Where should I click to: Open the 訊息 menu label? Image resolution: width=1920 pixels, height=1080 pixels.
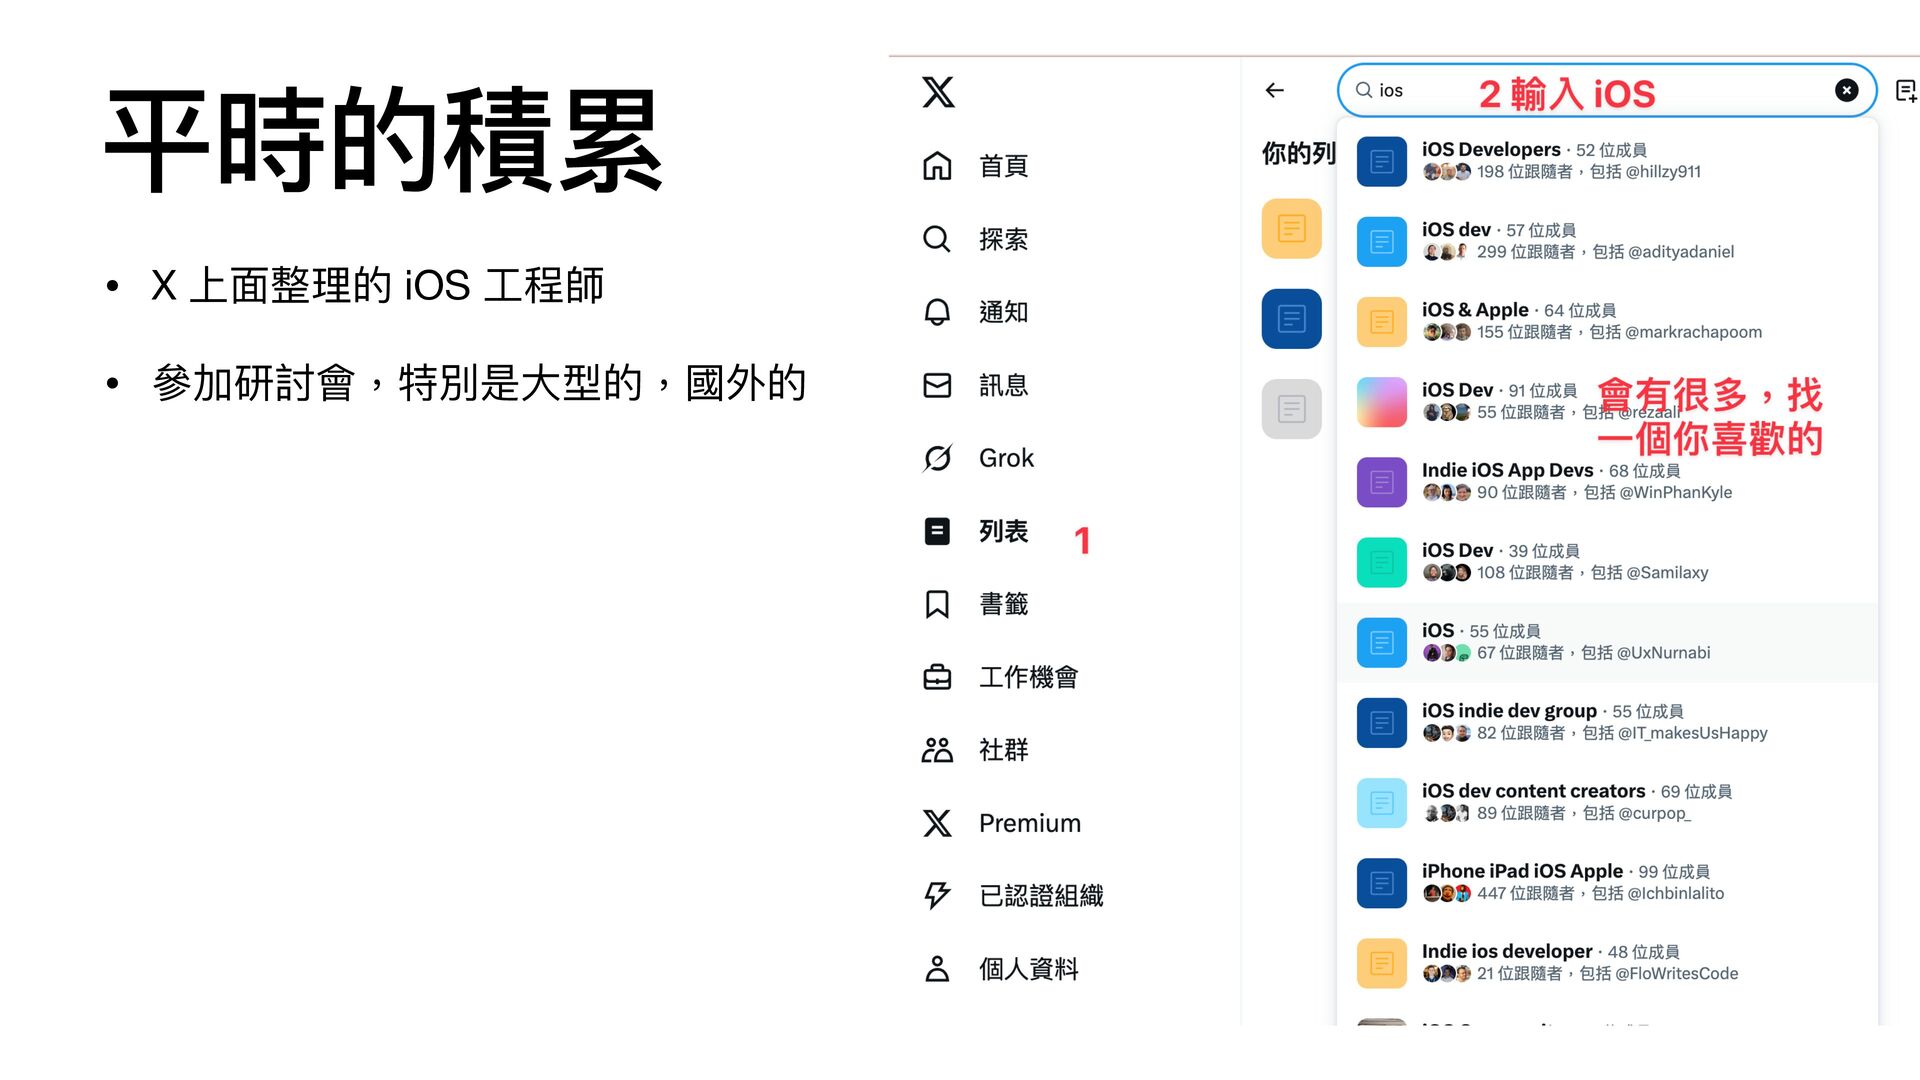(1003, 385)
